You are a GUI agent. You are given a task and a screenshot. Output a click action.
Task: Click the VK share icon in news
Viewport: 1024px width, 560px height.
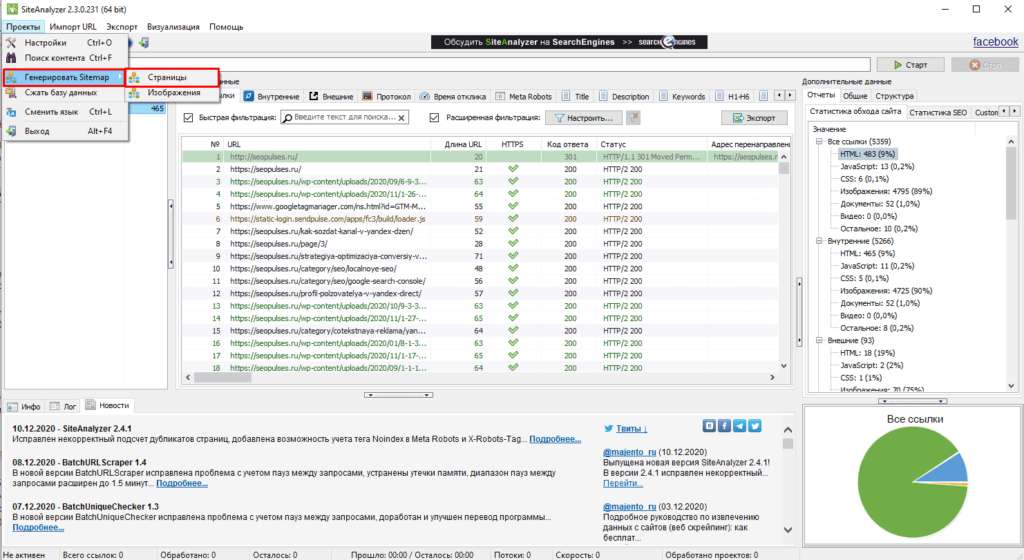click(709, 426)
